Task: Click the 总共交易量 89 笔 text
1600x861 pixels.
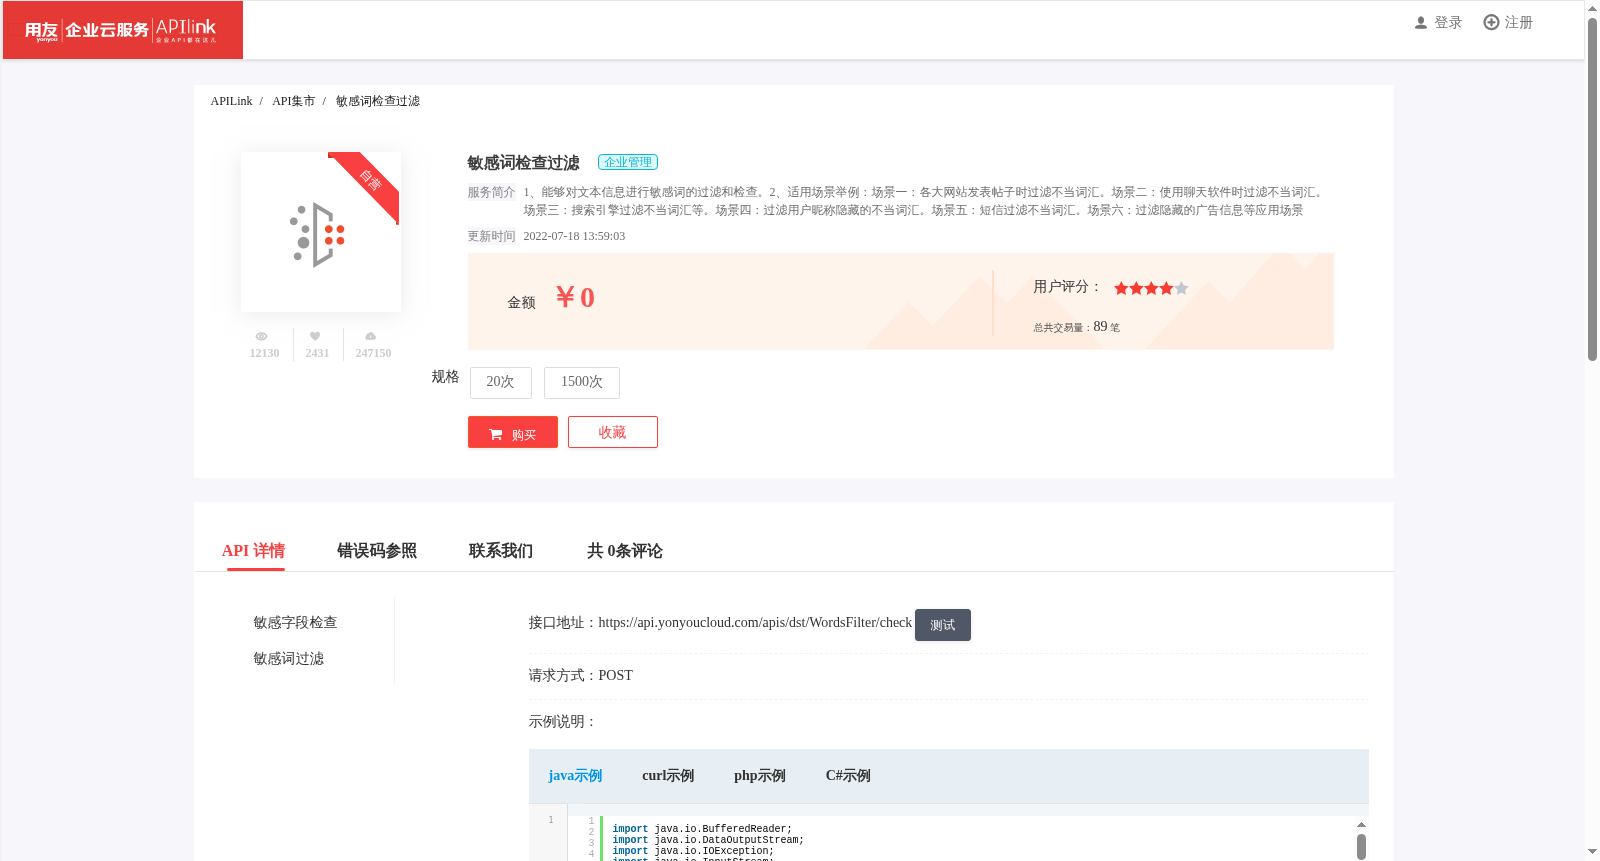Action: [x=1076, y=327]
